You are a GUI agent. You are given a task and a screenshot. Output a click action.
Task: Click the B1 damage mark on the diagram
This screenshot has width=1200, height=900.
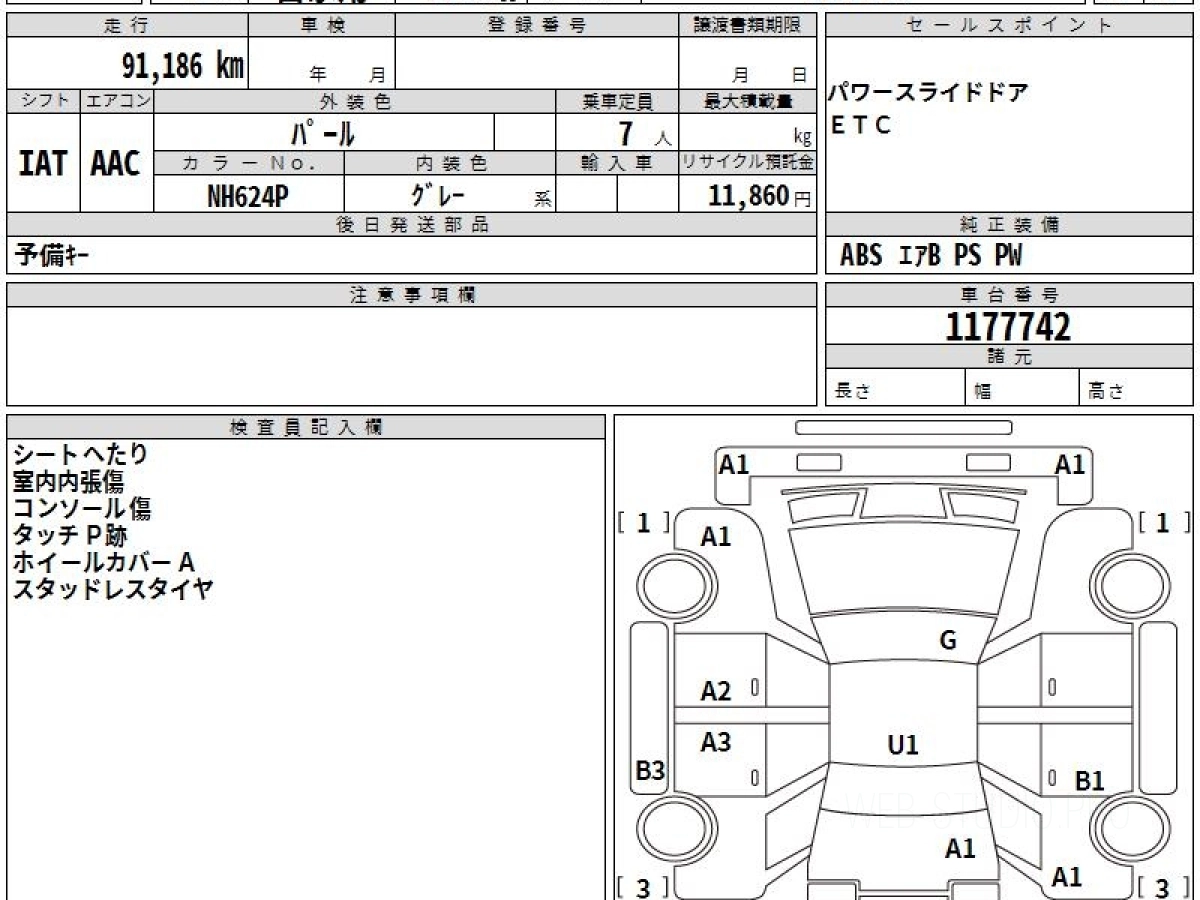[1089, 781]
